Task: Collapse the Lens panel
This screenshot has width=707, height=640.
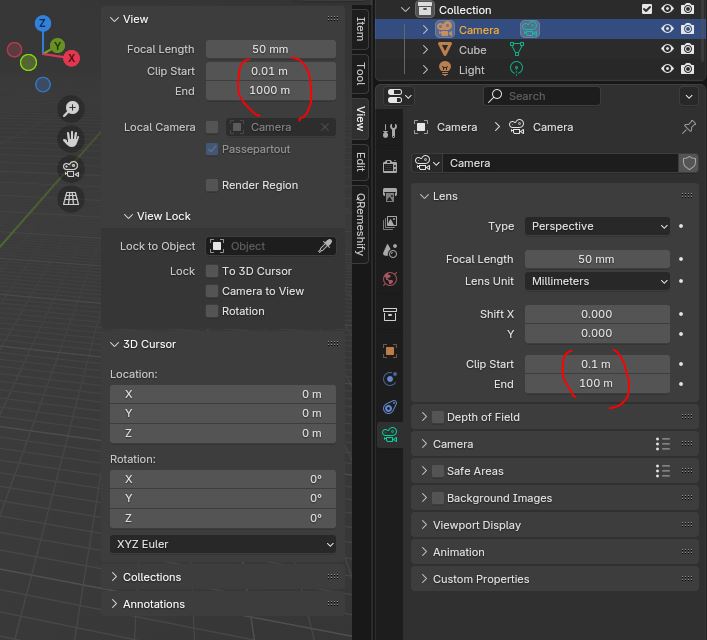Action: tap(424, 196)
